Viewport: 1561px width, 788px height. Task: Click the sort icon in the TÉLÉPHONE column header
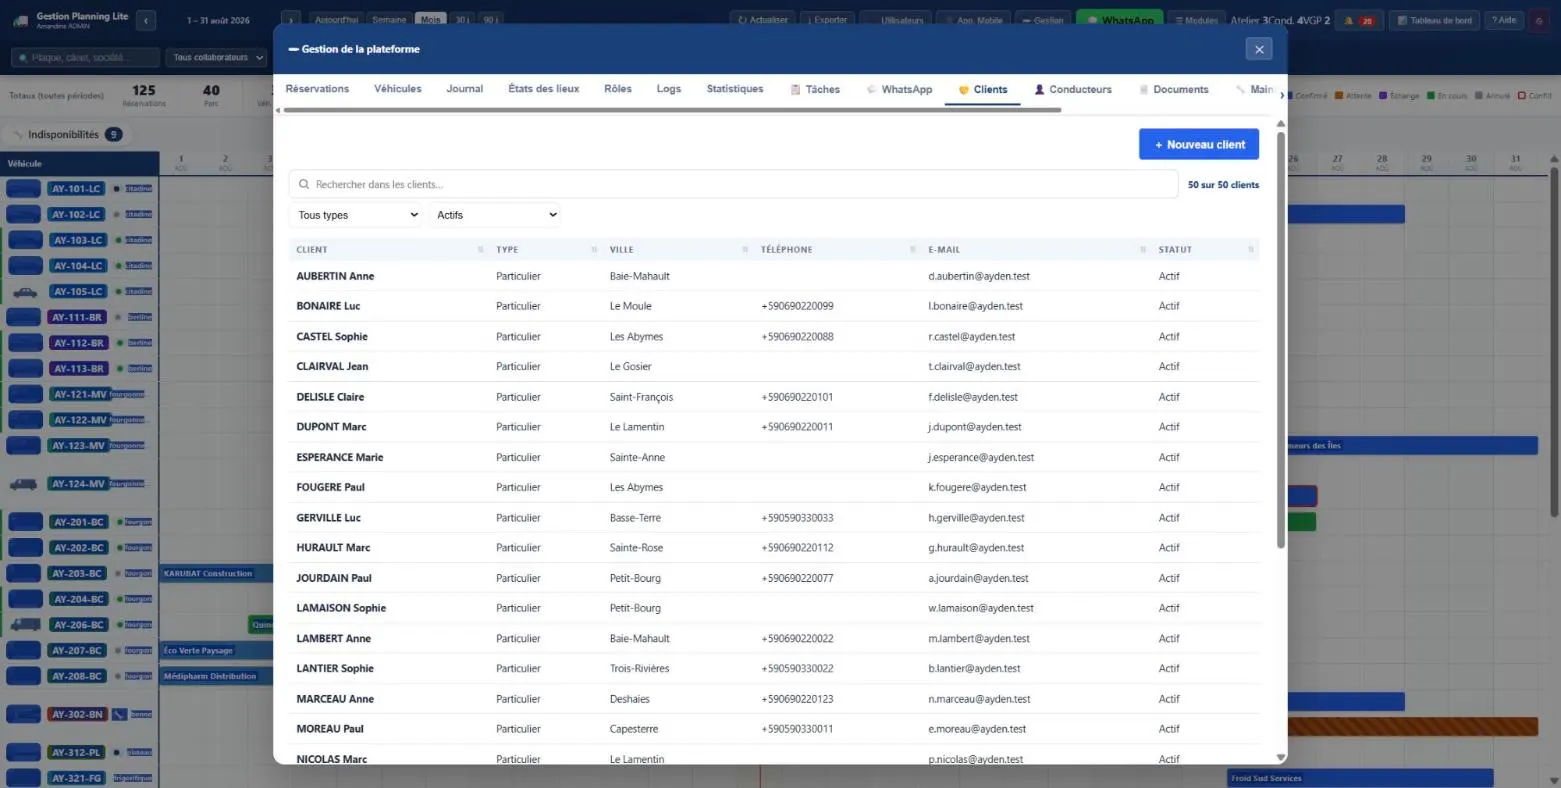point(913,250)
